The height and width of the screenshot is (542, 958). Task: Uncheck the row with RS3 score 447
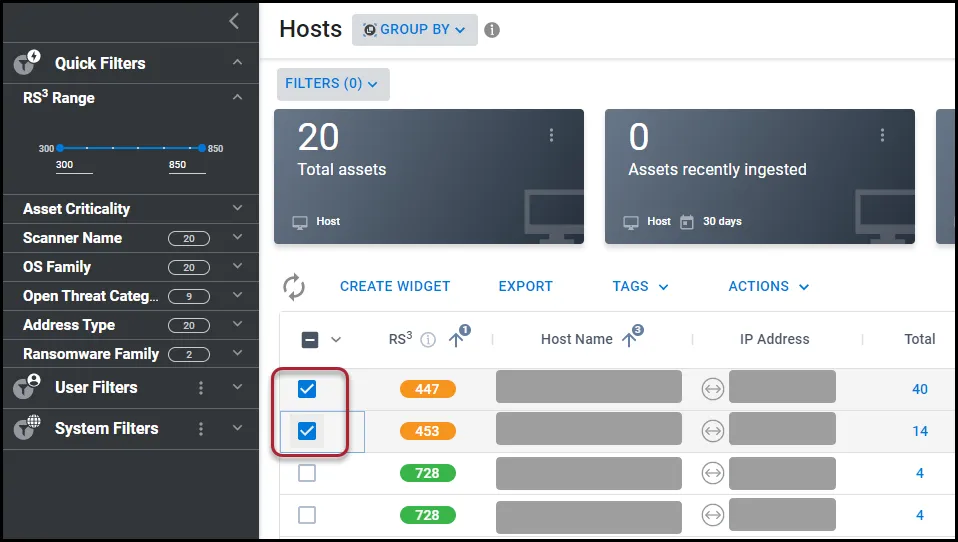pos(307,389)
